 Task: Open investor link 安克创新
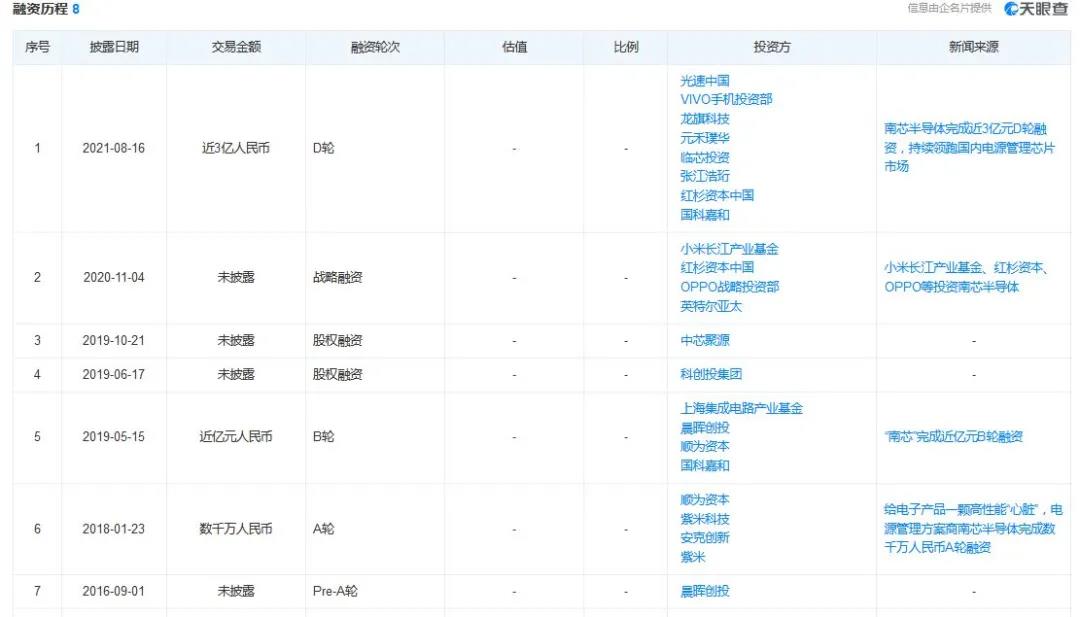coord(705,538)
